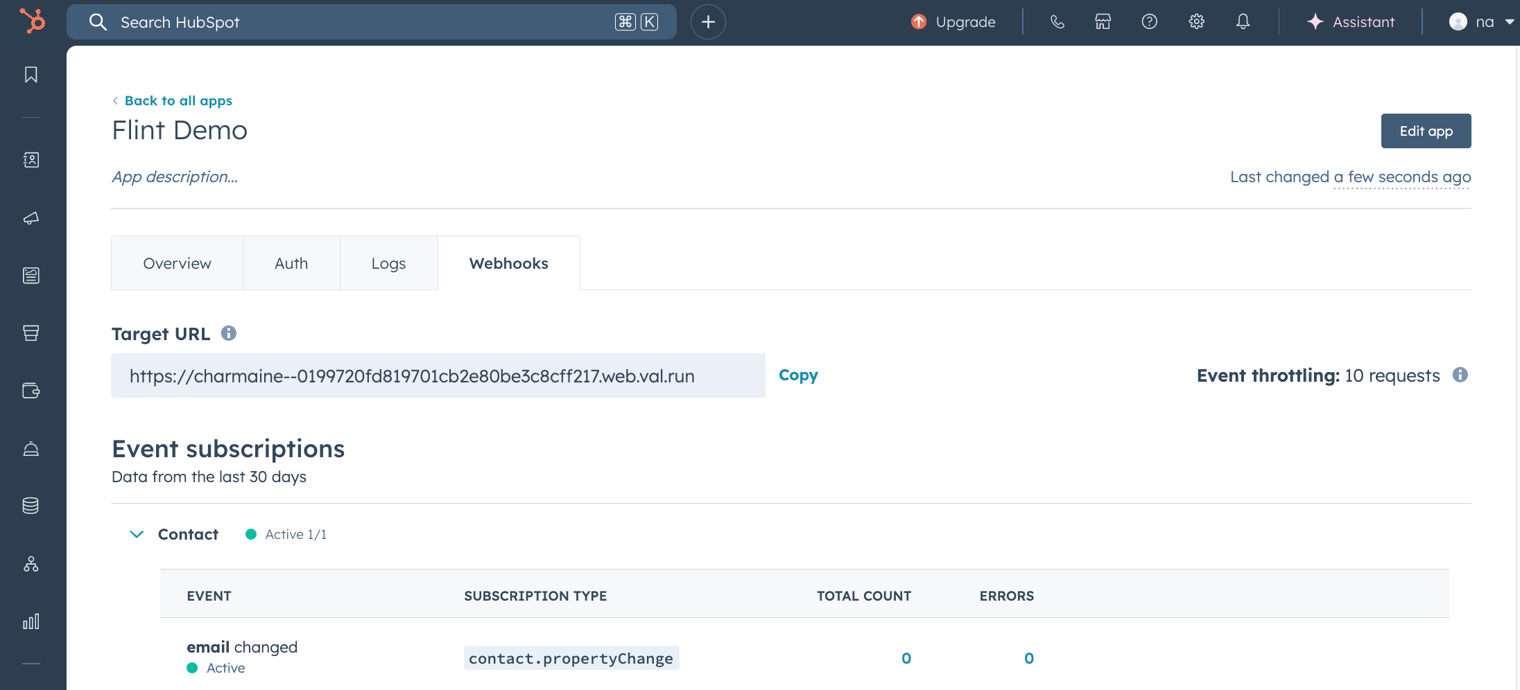Switch to the Auth tab
Viewport: 1520px width, 690px height.
click(x=291, y=263)
